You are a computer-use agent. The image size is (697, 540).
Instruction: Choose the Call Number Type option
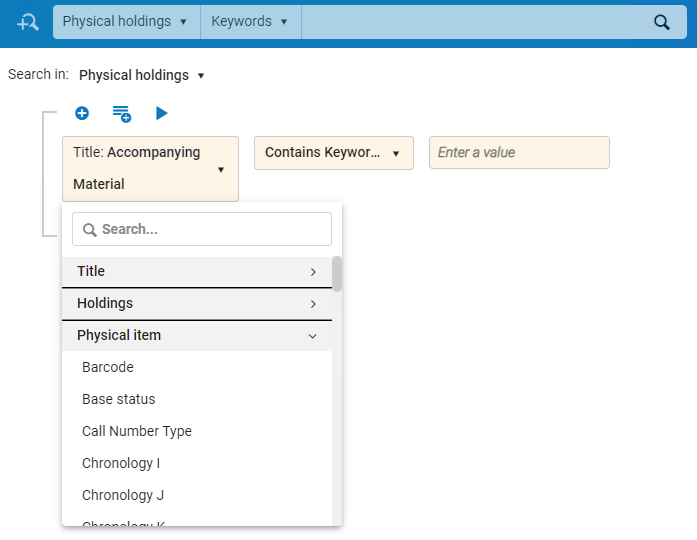tap(137, 431)
